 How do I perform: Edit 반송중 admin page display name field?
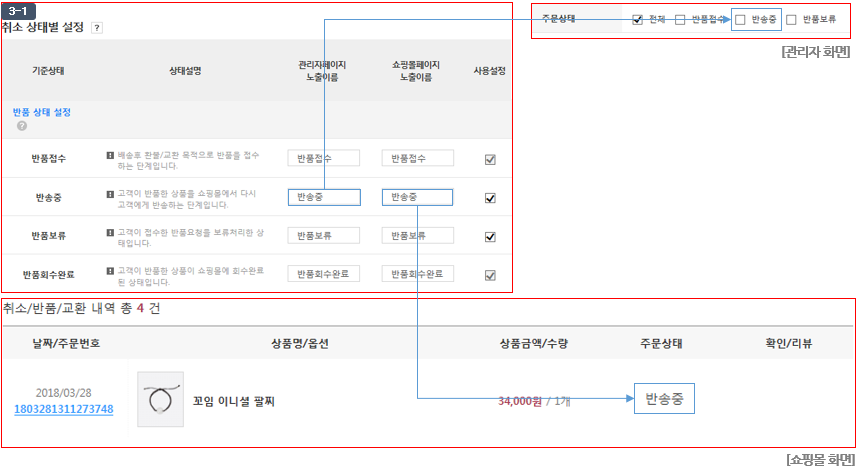[x=324, y=197]
